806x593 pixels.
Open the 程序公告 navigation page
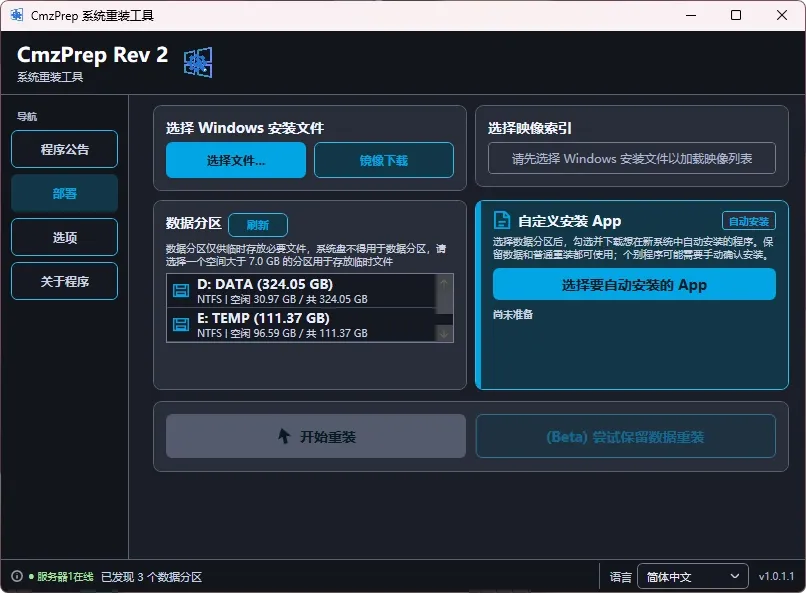click(64, 149)
